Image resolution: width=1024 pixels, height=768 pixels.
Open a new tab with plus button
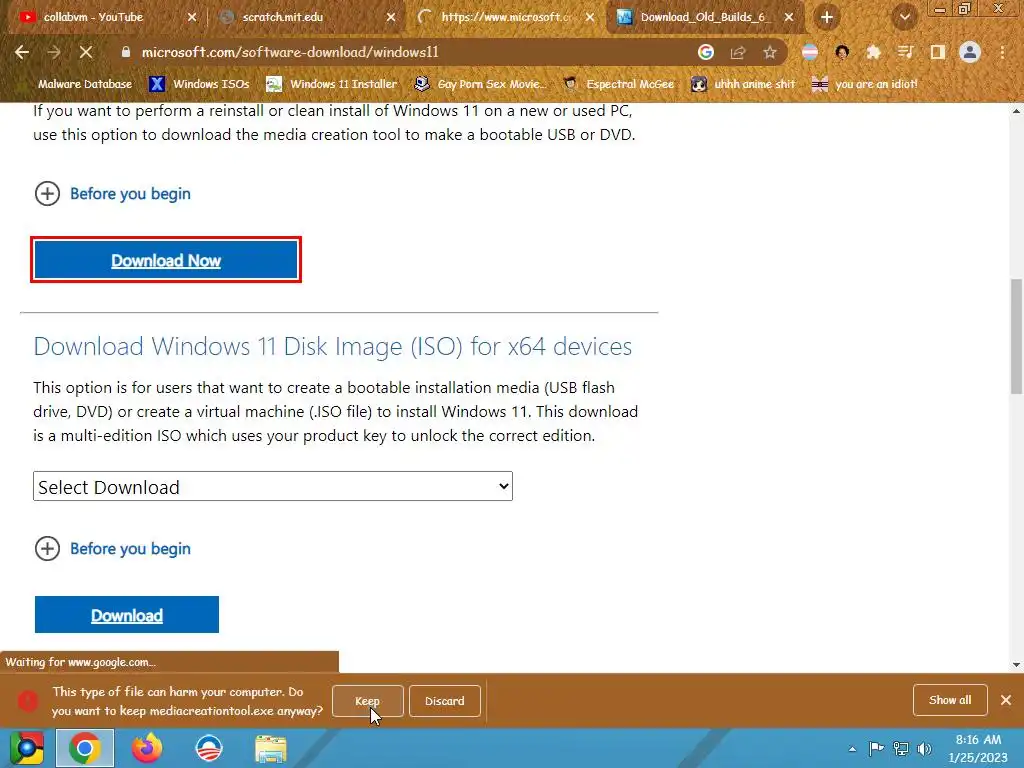[x=827, y=17]
